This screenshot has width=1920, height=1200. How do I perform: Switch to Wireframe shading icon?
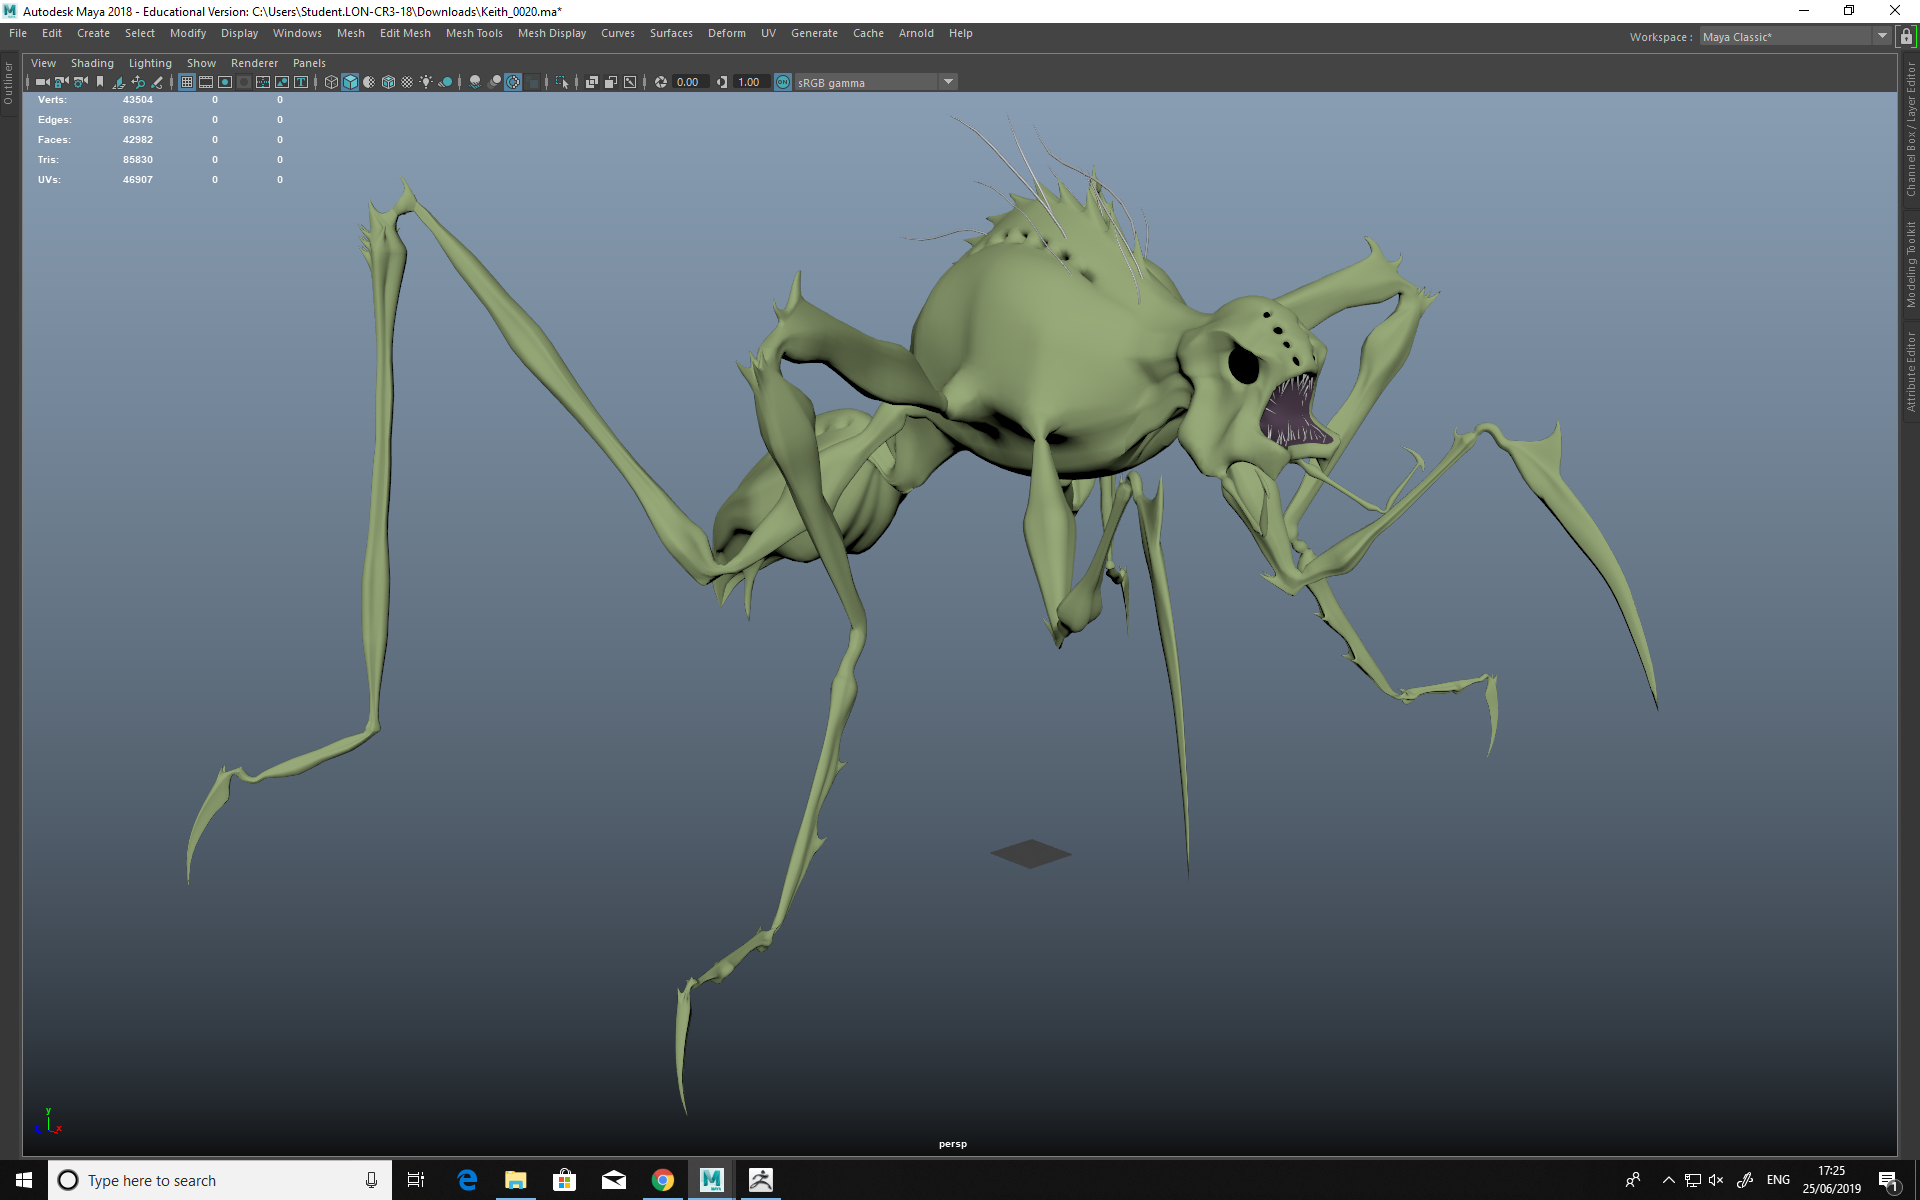click(331, 82)
